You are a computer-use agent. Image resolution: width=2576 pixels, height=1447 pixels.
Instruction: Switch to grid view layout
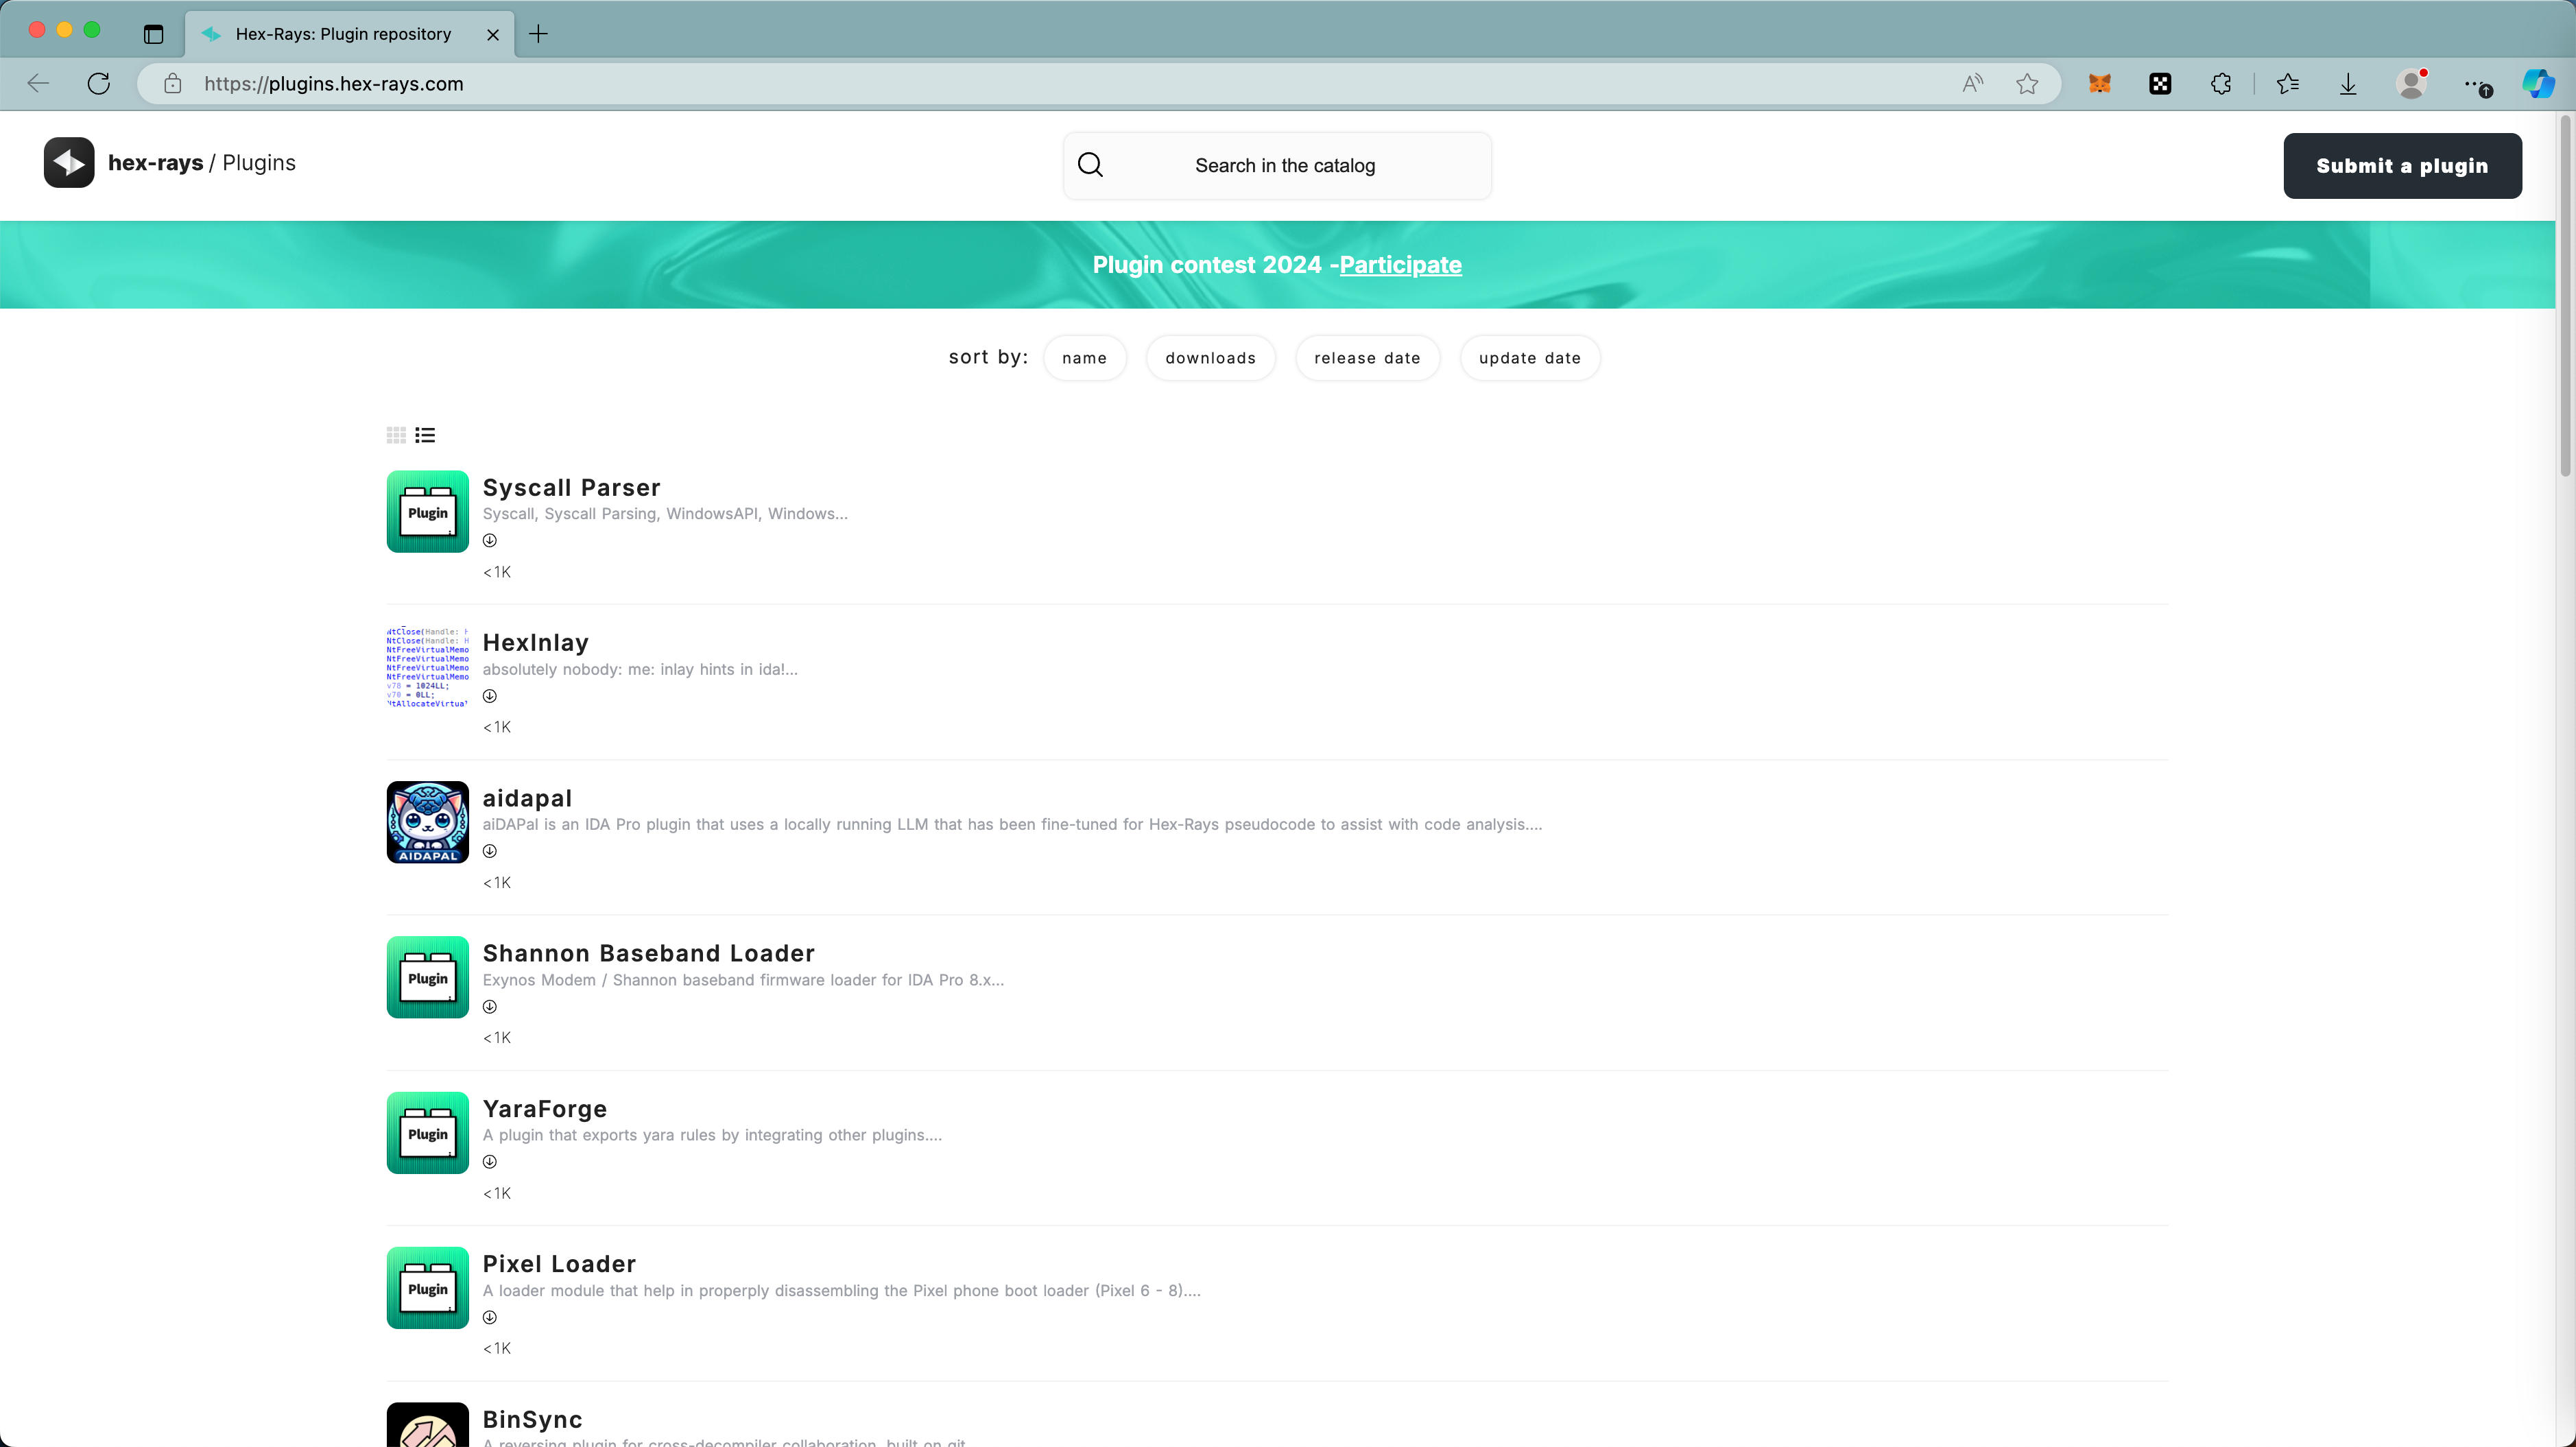coord(396,435)
